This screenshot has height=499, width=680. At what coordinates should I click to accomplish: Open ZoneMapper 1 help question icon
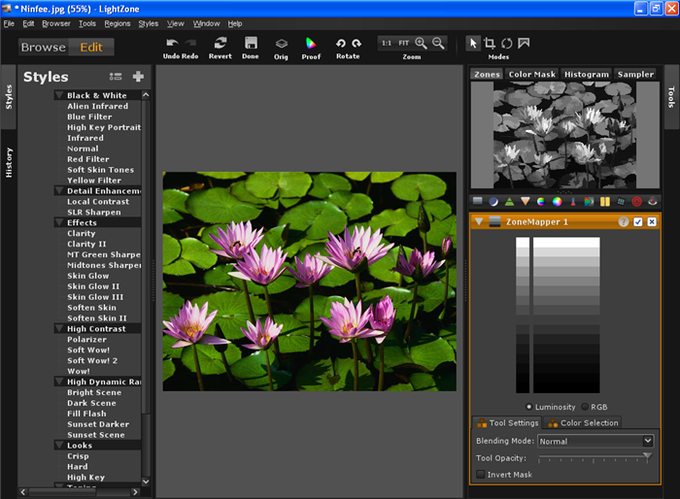pyautogui.click(x=624, y=221)
